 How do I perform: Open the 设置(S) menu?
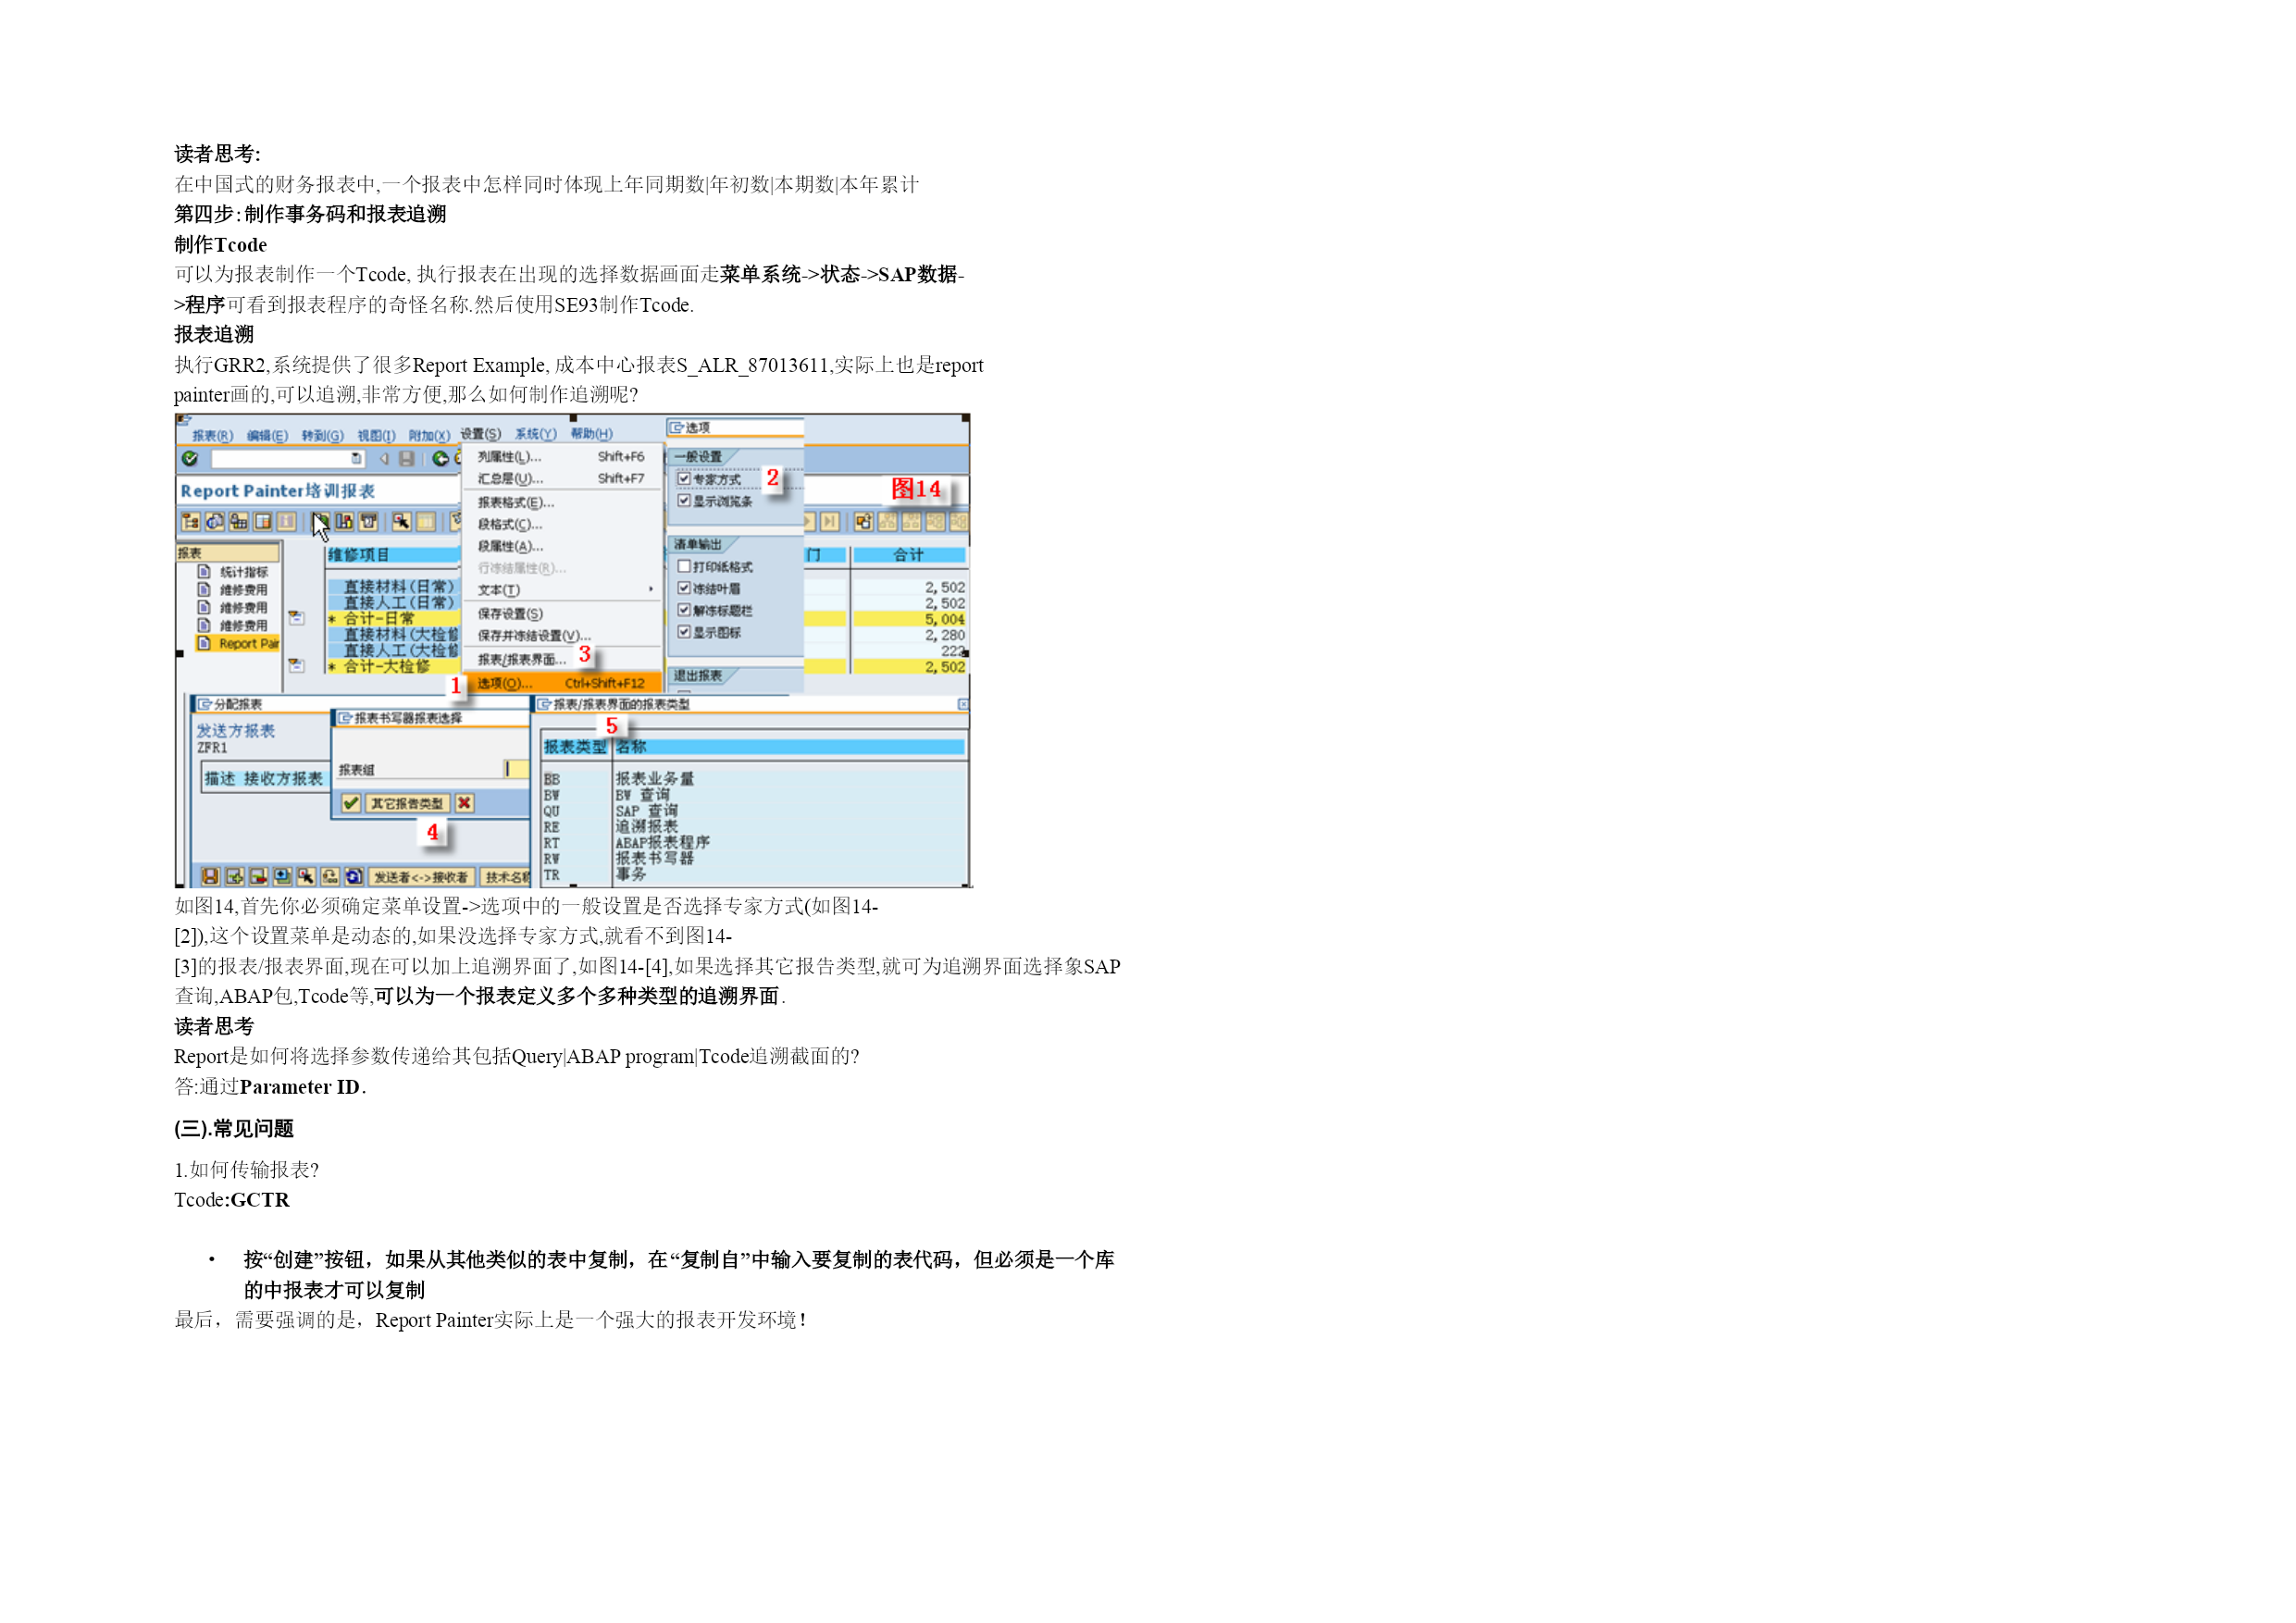pyautogui.click(x=480, y=434)
